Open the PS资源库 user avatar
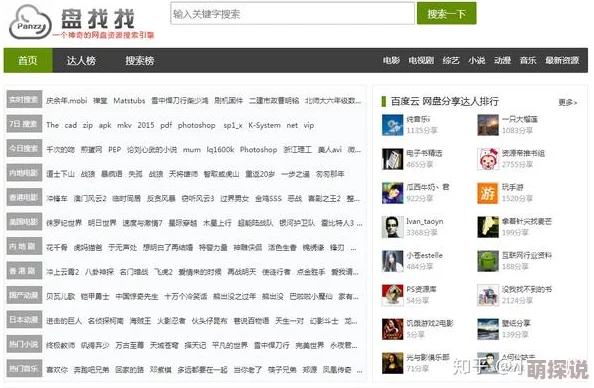The width and height of the screenshot is (594, 388). (x=392, y=295)
